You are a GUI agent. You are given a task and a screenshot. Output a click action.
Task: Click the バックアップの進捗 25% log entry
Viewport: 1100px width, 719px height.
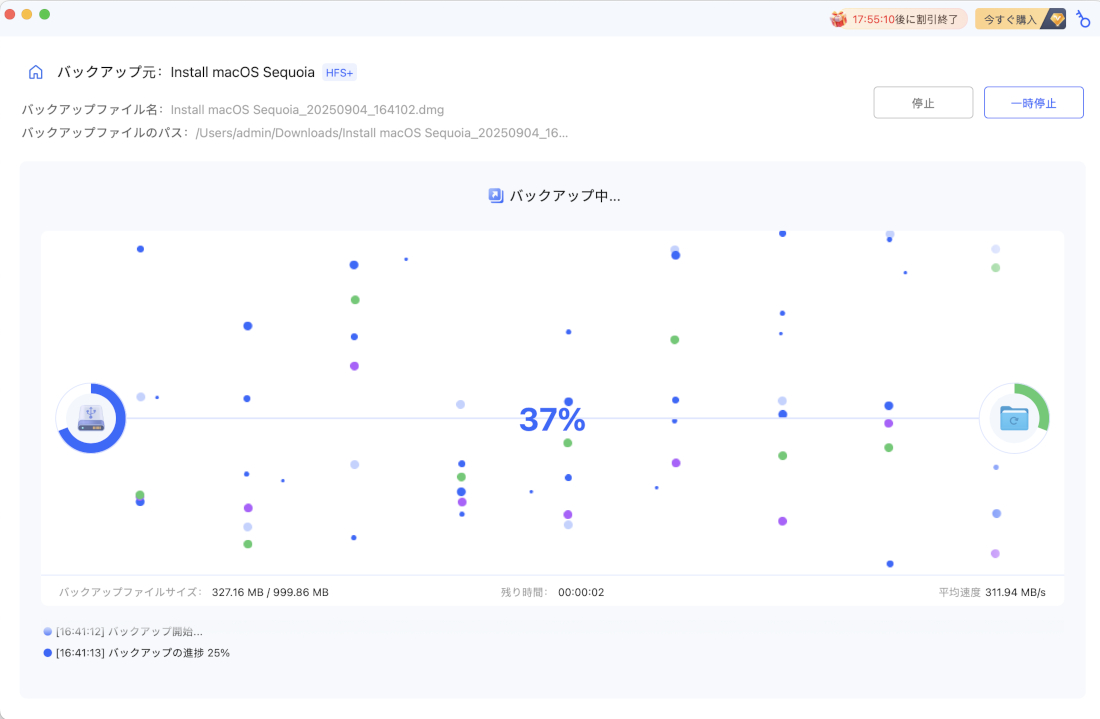145,652
